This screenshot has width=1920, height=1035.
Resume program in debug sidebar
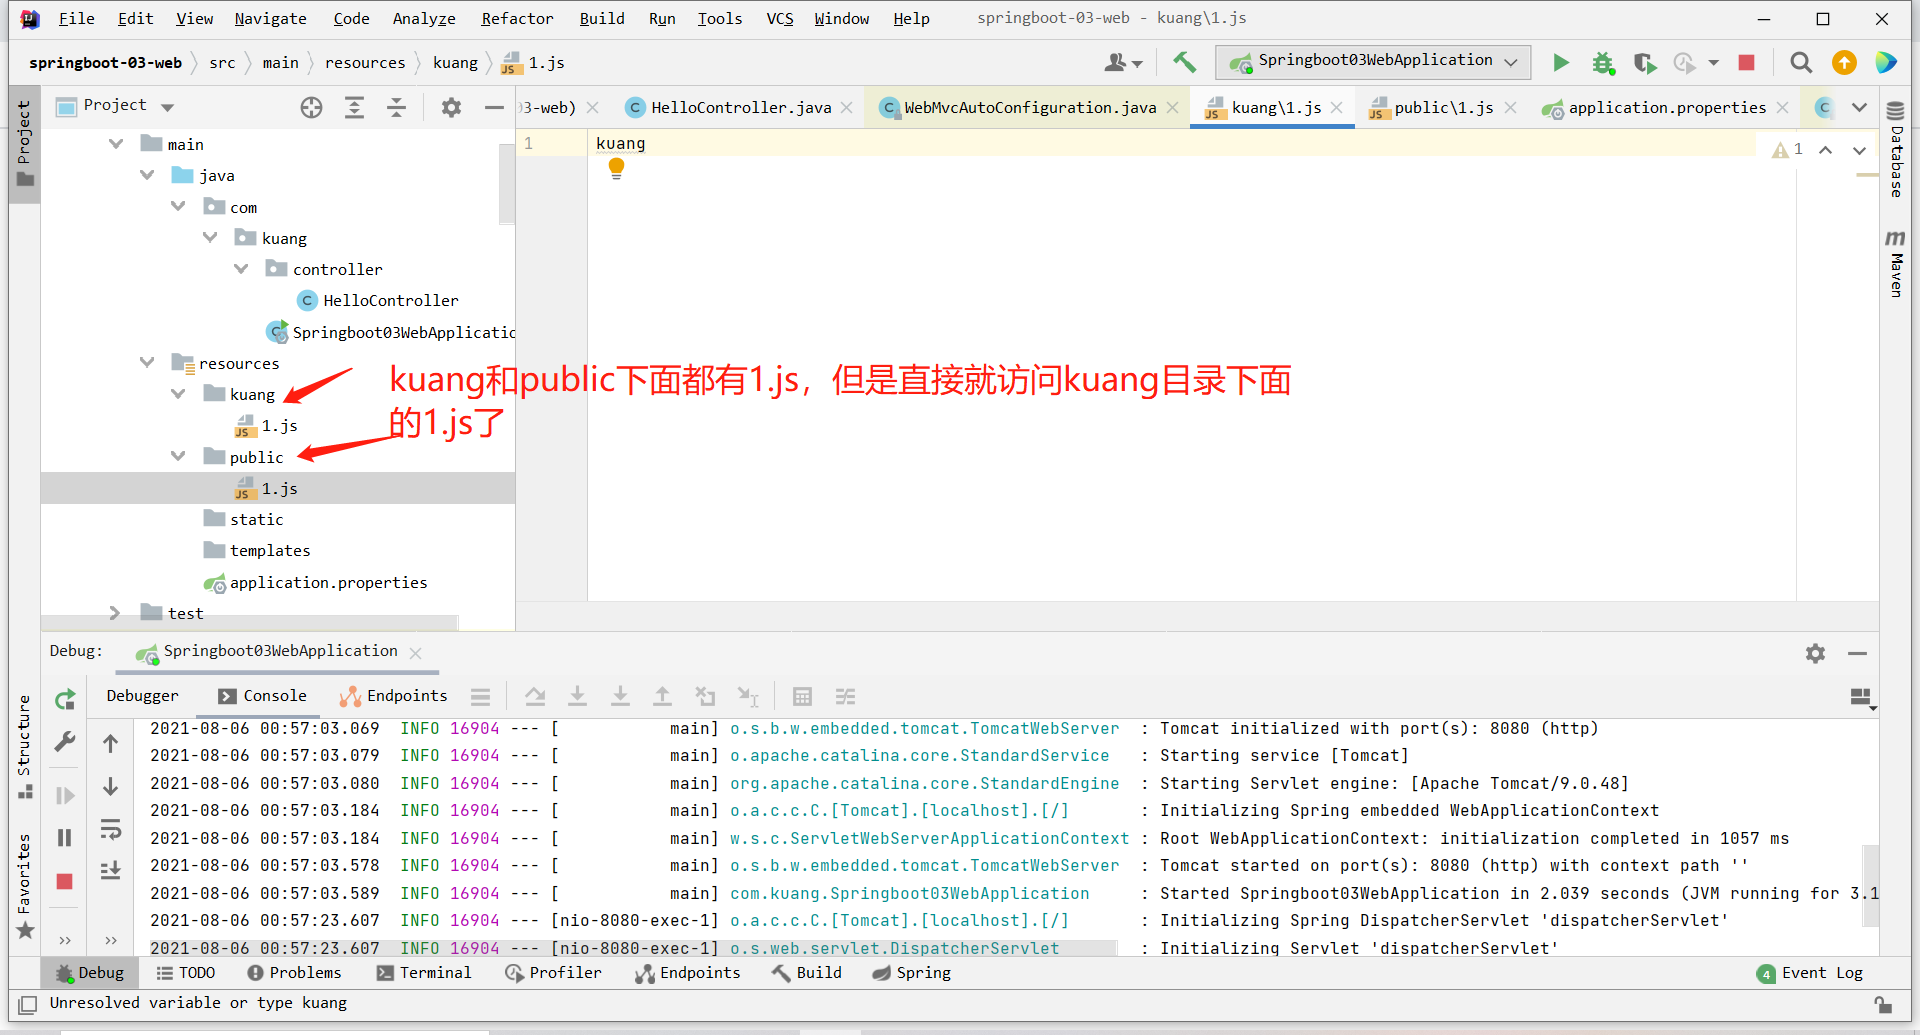click(65, 796)
